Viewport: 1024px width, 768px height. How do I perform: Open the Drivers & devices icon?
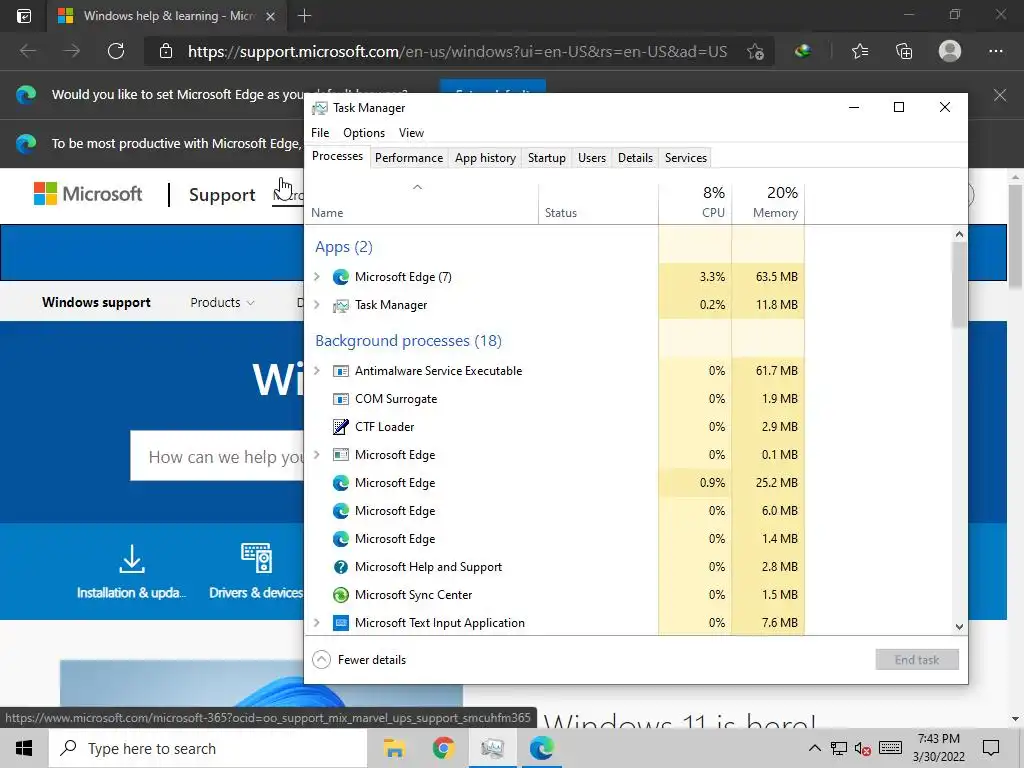[x=256, y=558]
